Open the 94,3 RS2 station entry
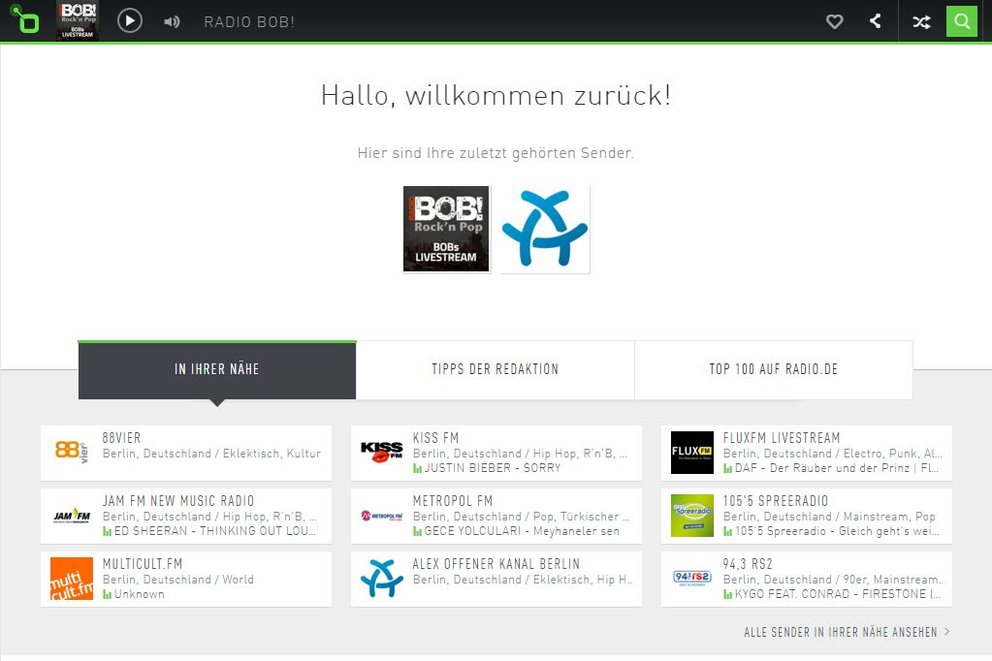The width and height of the screenshot is (992, 661). [x=806, y=579]
